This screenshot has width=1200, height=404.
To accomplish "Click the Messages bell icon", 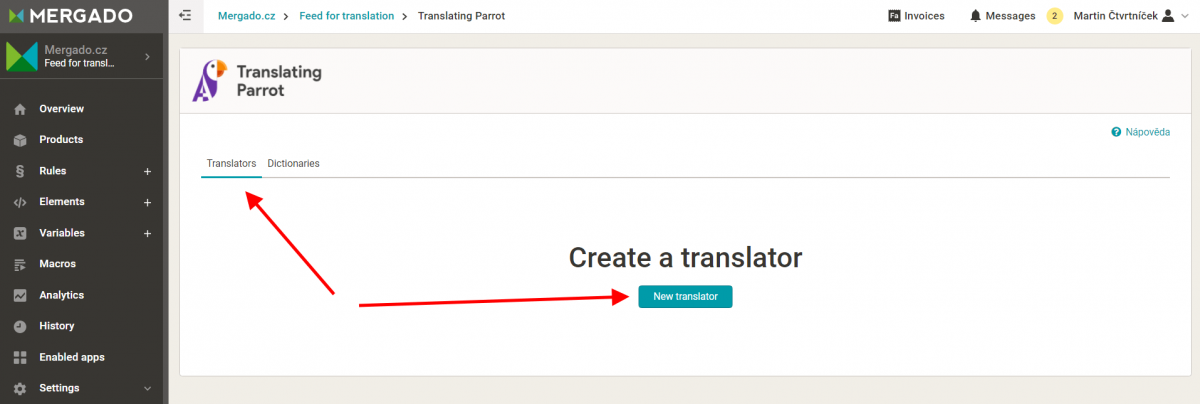I will point(975,16).
